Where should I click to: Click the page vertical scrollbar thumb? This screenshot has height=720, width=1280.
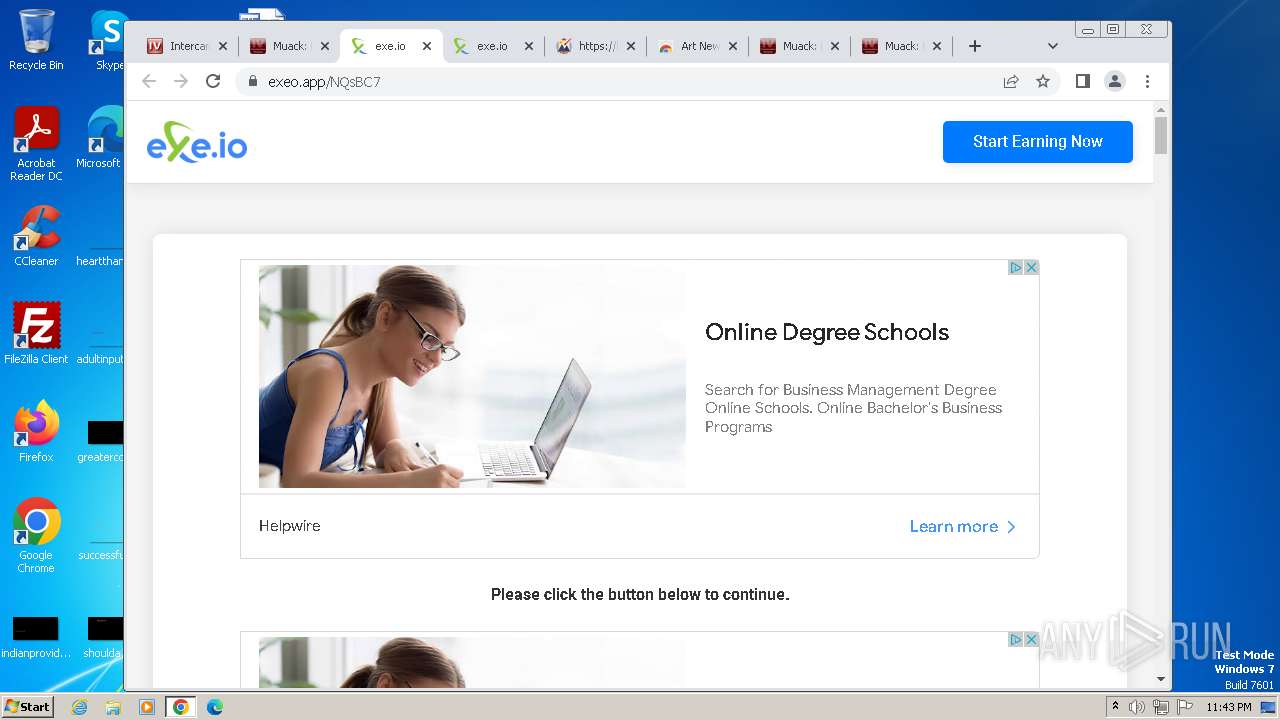[x=1161, y=135]
